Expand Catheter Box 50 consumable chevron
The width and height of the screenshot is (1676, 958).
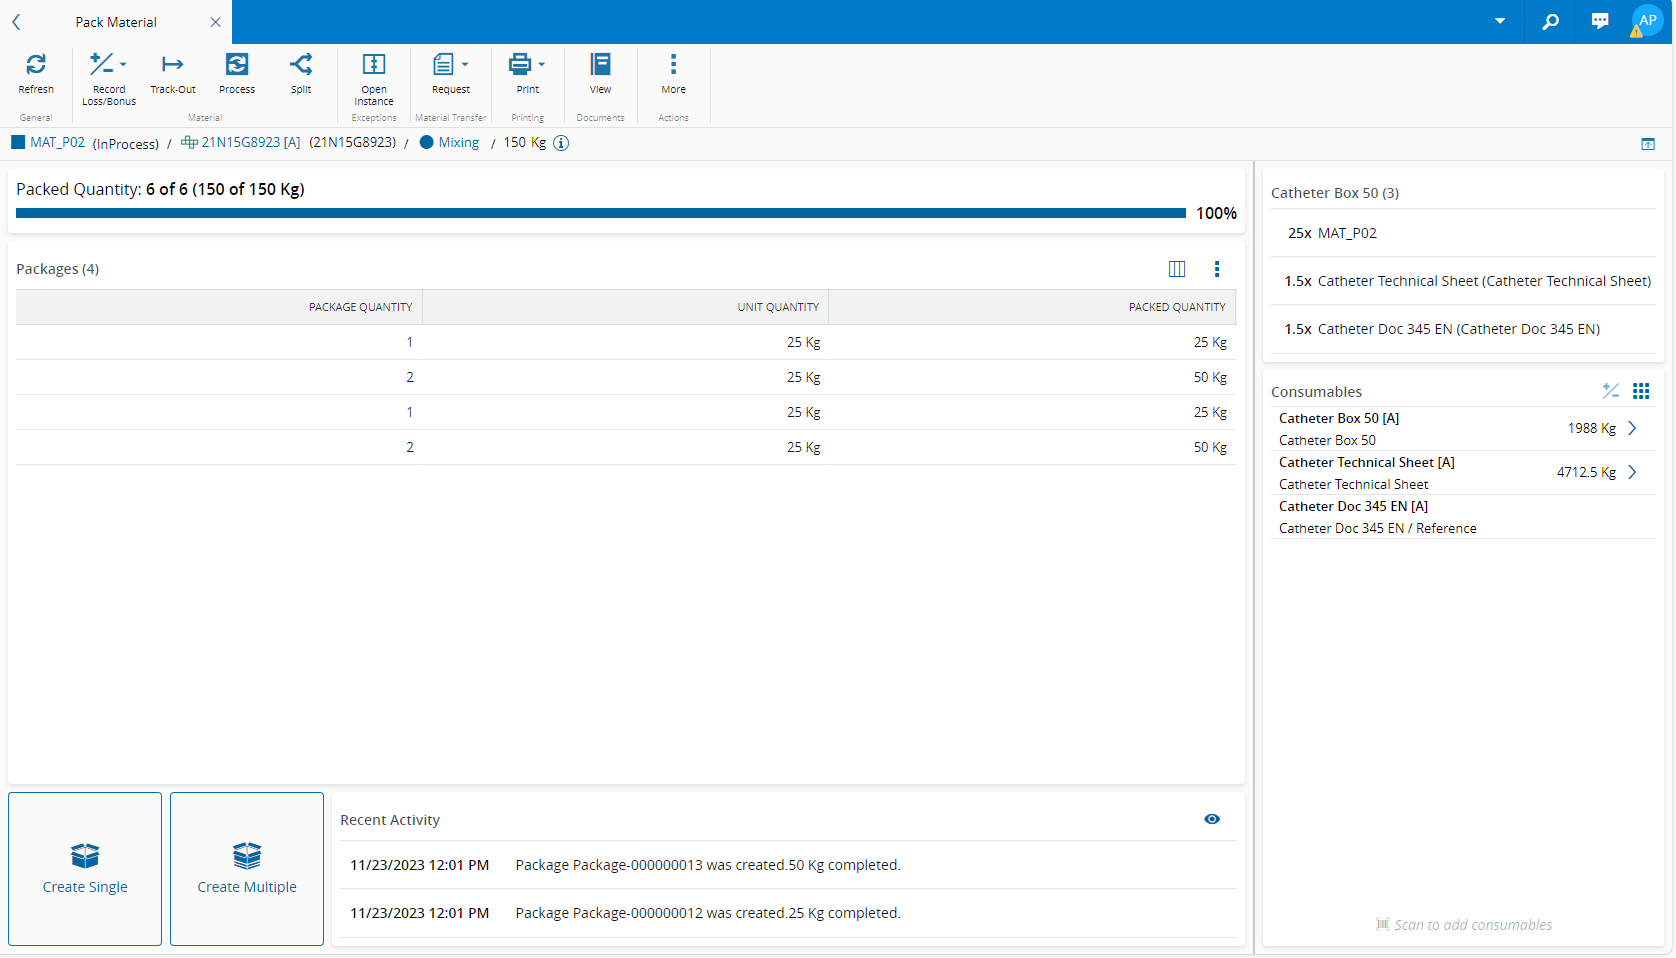tap(1632, 428)
